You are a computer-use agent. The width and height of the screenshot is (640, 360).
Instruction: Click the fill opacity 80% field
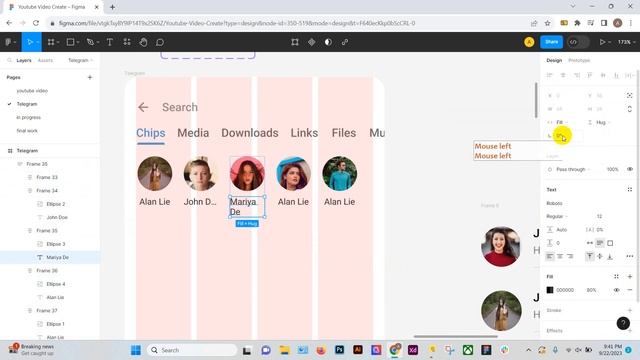tap(591, 290)
